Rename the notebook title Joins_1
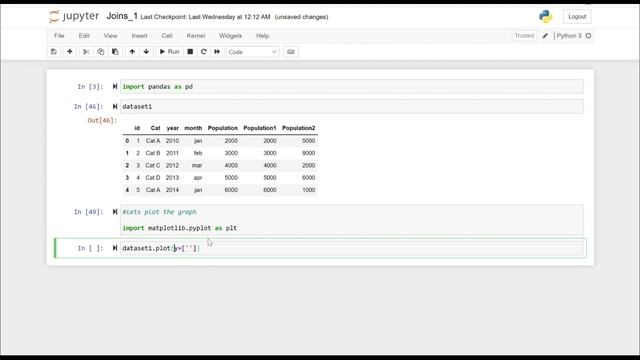640x360 pixels. point(122,16)
